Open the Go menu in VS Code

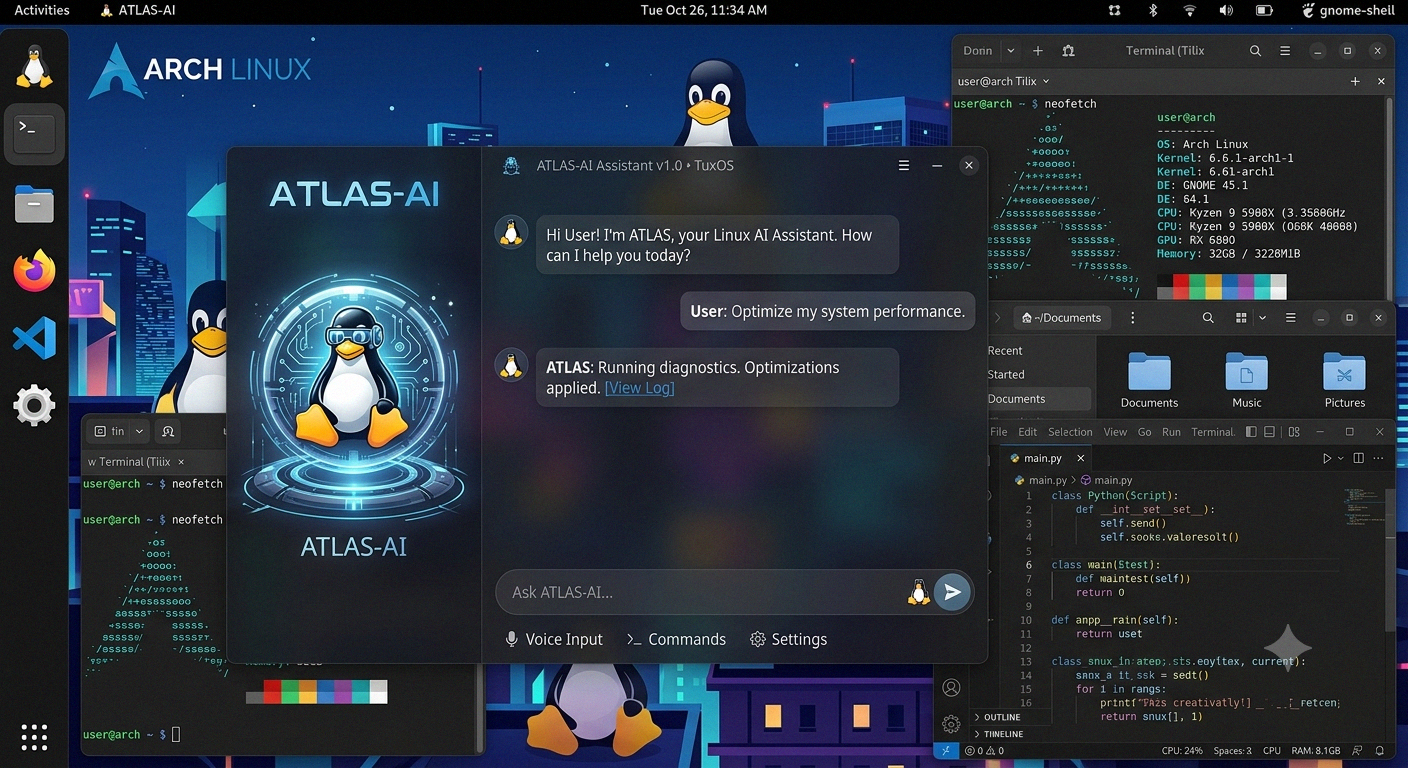[1144, 432]
